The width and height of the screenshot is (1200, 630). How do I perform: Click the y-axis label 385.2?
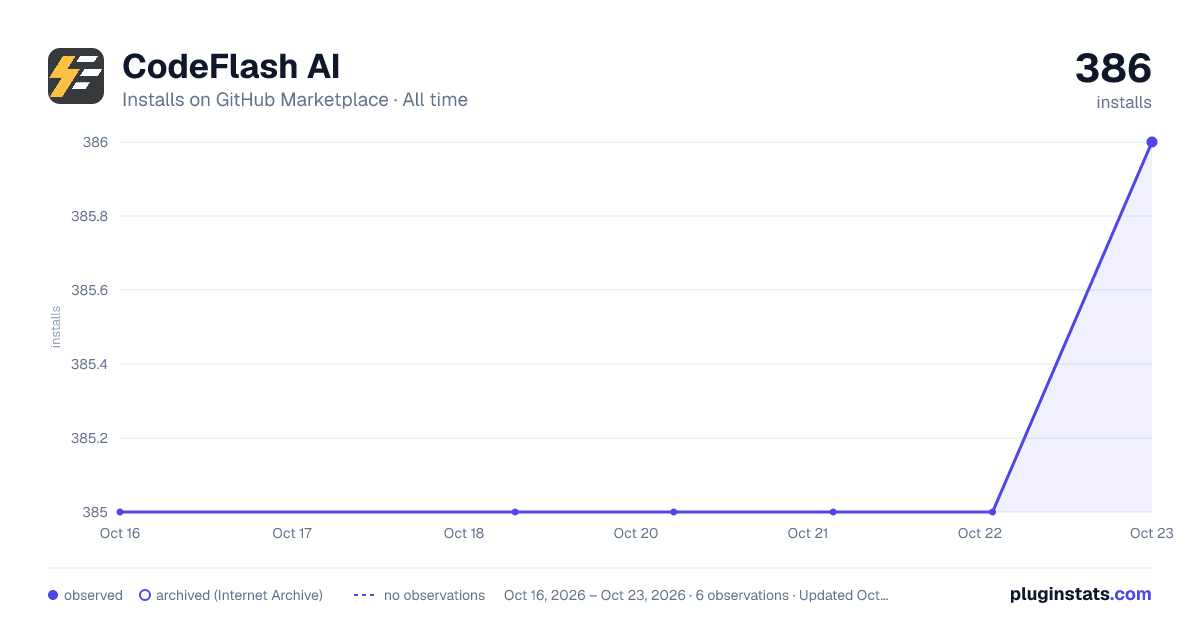point(89,438)
